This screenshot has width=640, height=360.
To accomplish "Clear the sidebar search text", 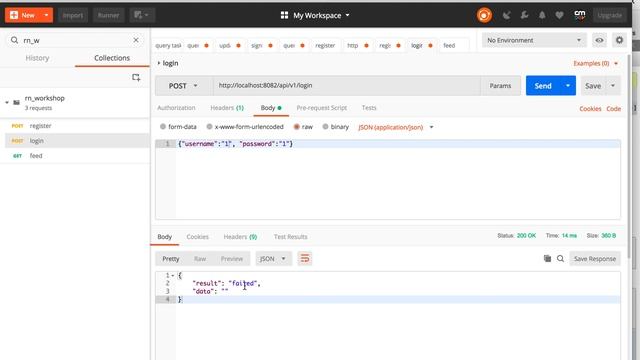I will pos(136,40).
